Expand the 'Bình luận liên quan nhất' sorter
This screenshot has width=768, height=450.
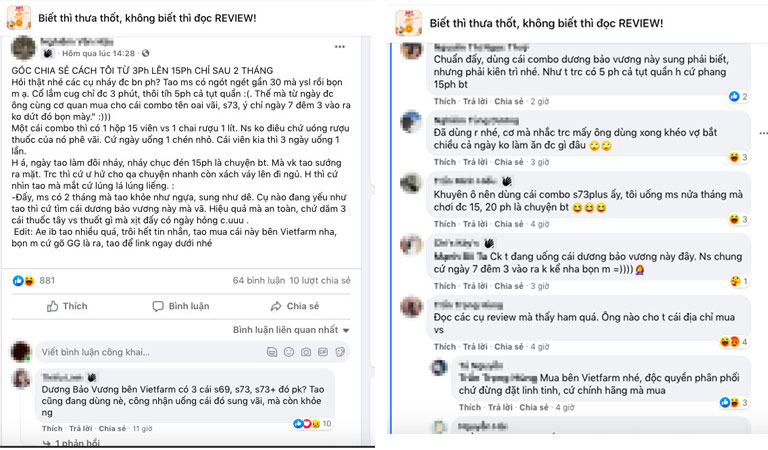click(x=288, y=329)
